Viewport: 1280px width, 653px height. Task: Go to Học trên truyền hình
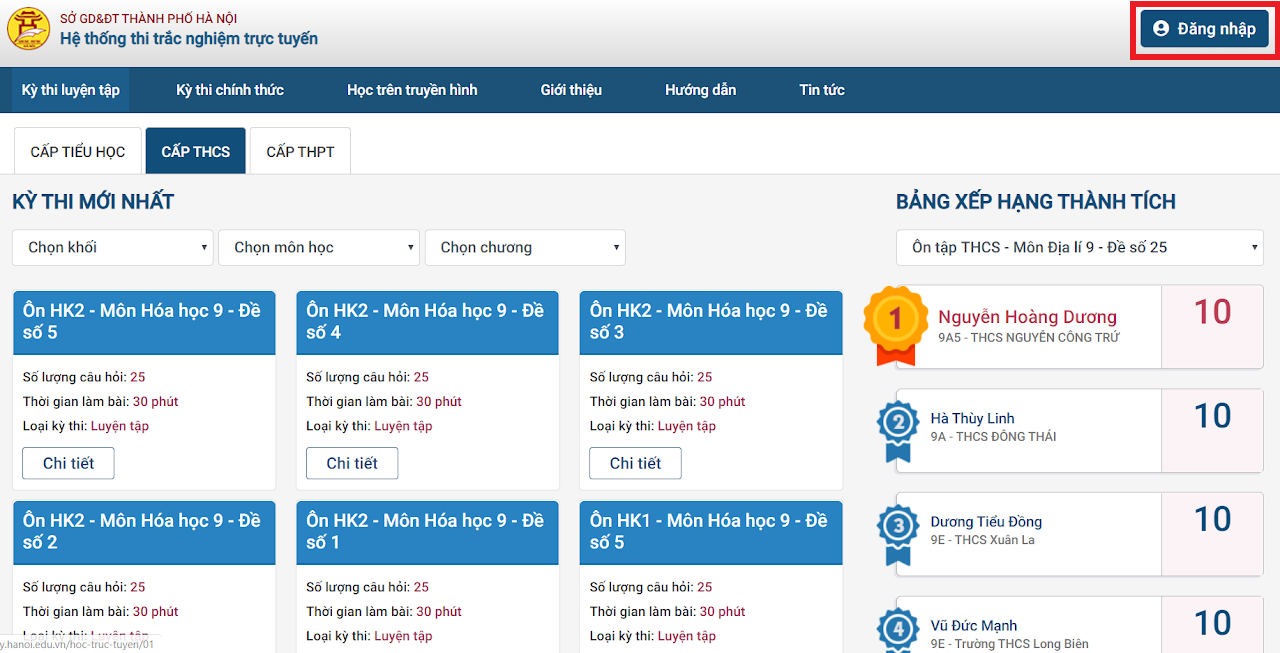point(412,90)
